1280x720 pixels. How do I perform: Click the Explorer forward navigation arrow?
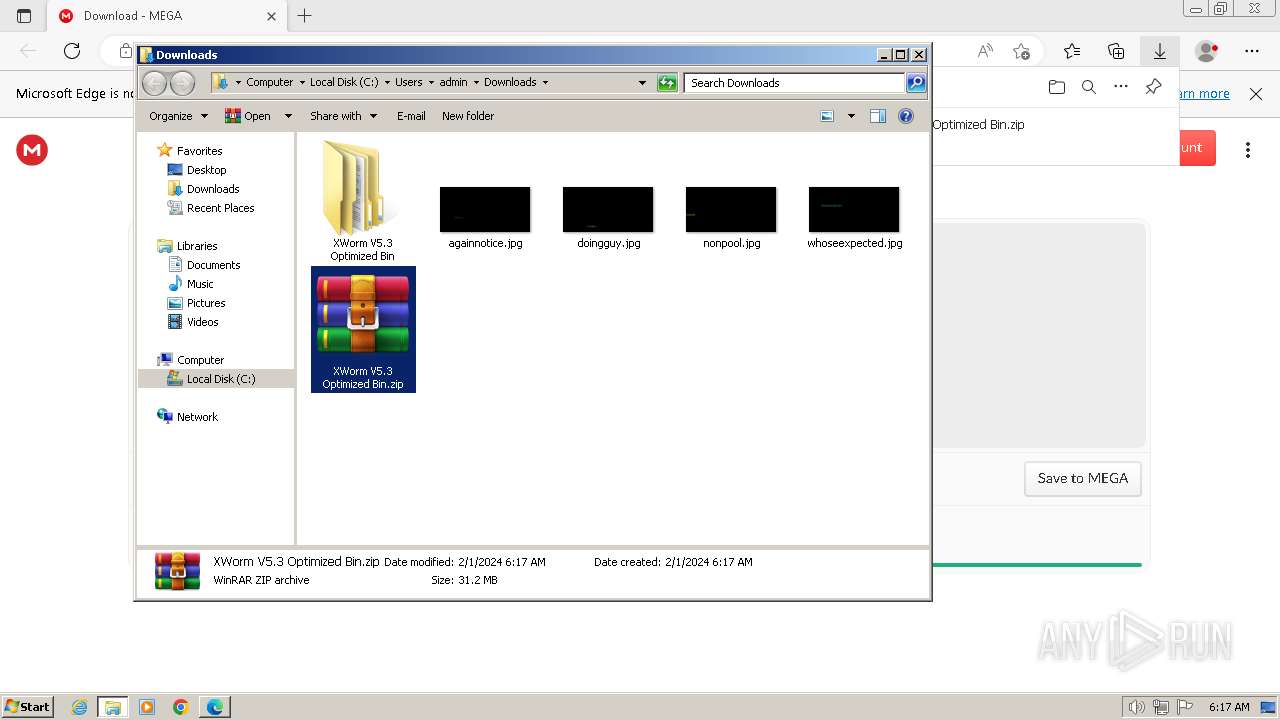182,83
